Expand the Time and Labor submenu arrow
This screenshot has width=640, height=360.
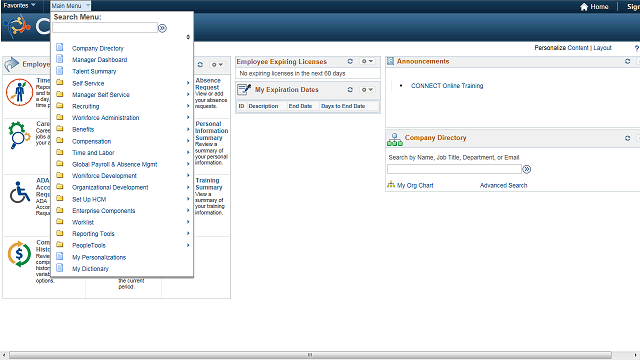[x=188, y=152]
